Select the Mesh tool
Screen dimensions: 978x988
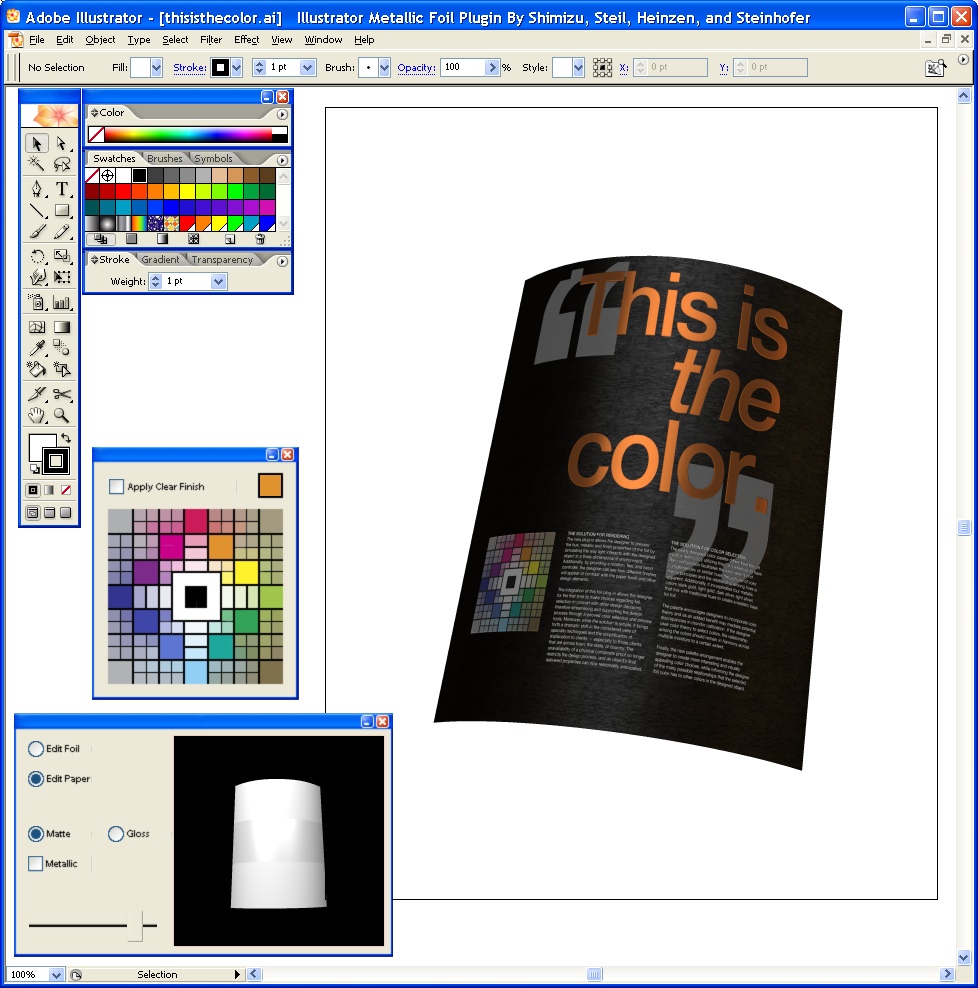point(37,326)
